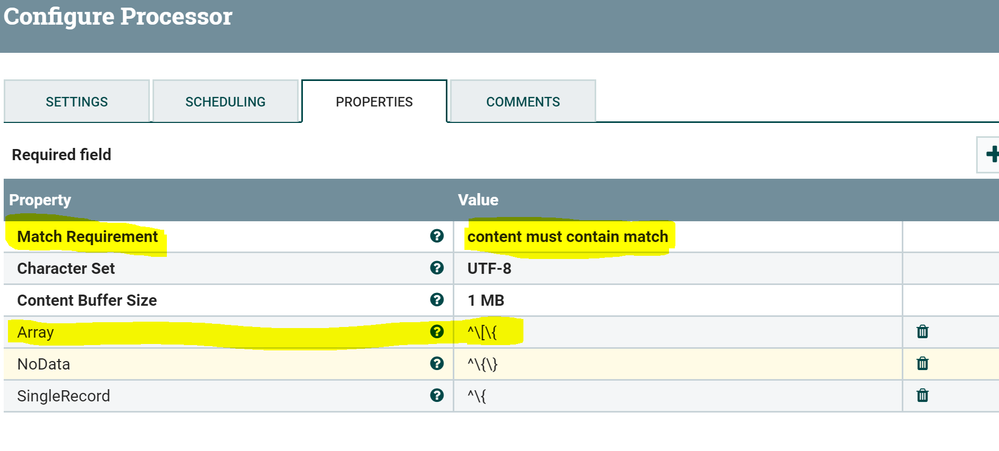Select the Properties tab

pyautogui.click(x=374, y=102)
